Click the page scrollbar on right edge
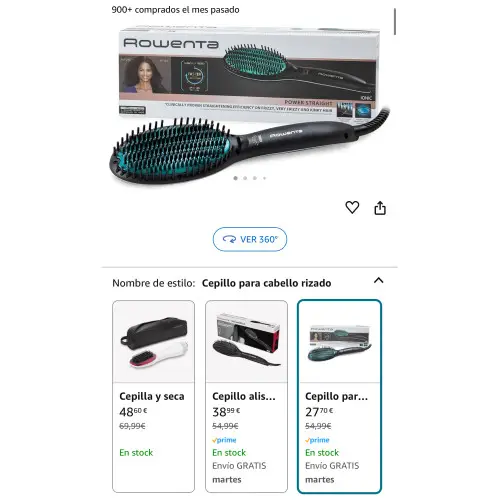The image size is (500, 500). click(395, 22)
